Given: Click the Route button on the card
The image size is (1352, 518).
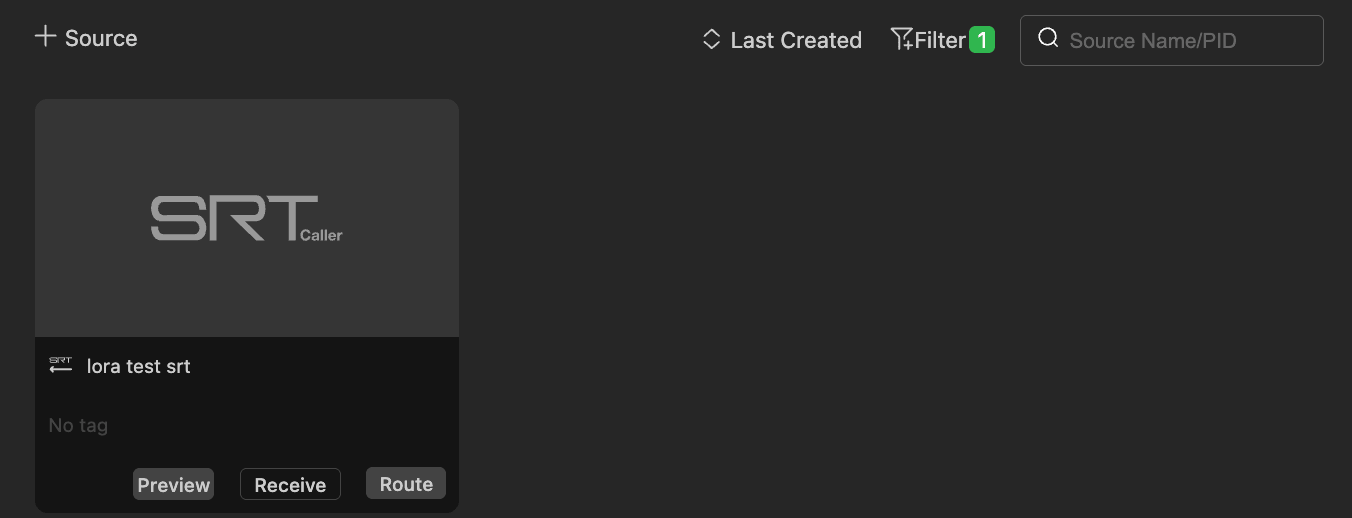Looking at the screenshot, I should point(406,483).
